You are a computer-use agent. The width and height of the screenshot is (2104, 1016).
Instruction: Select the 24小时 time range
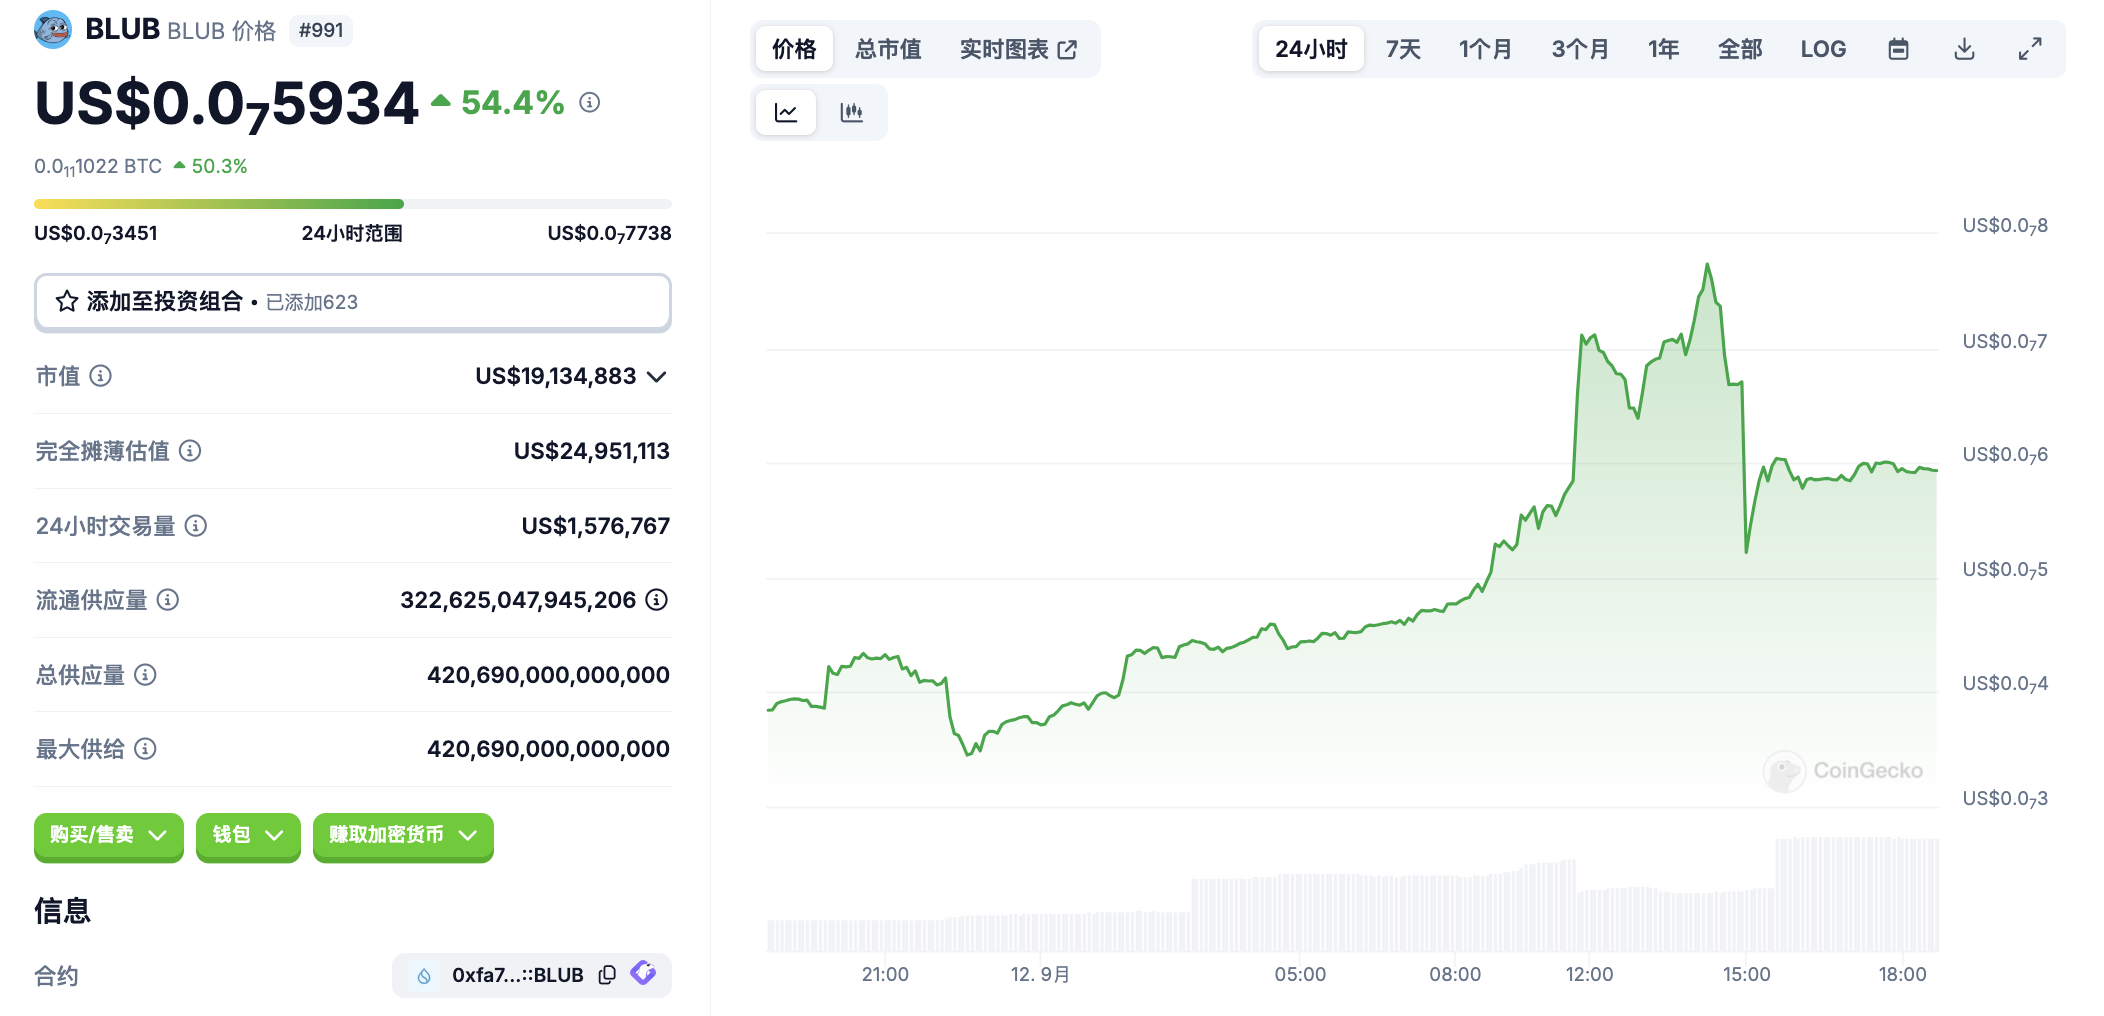tap(1310, 49)
